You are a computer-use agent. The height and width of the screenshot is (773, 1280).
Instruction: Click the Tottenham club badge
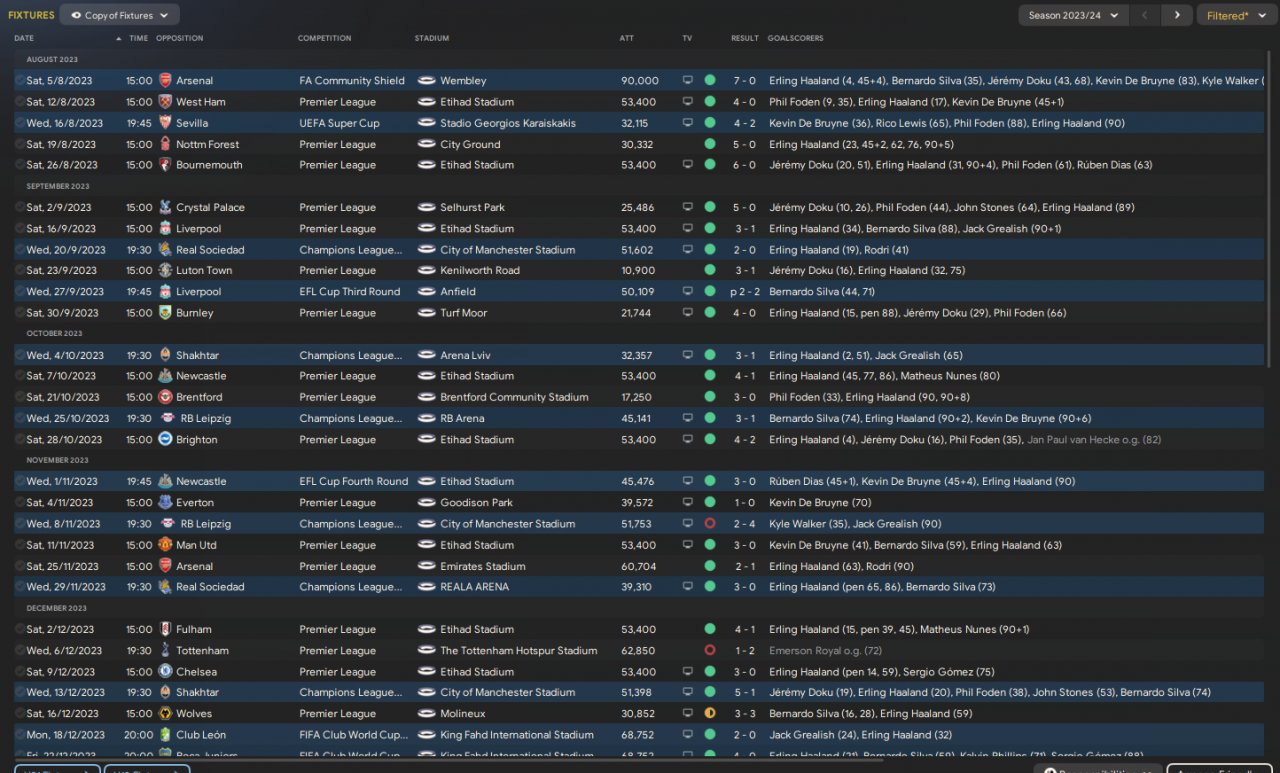pos(165,651)
